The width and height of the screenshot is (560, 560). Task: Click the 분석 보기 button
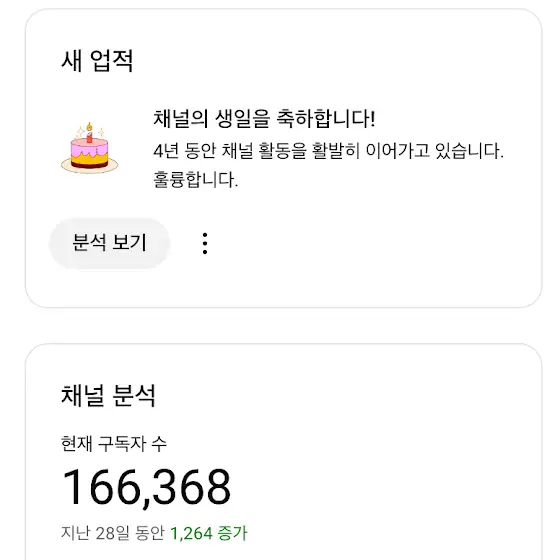(x=109, y=243)
